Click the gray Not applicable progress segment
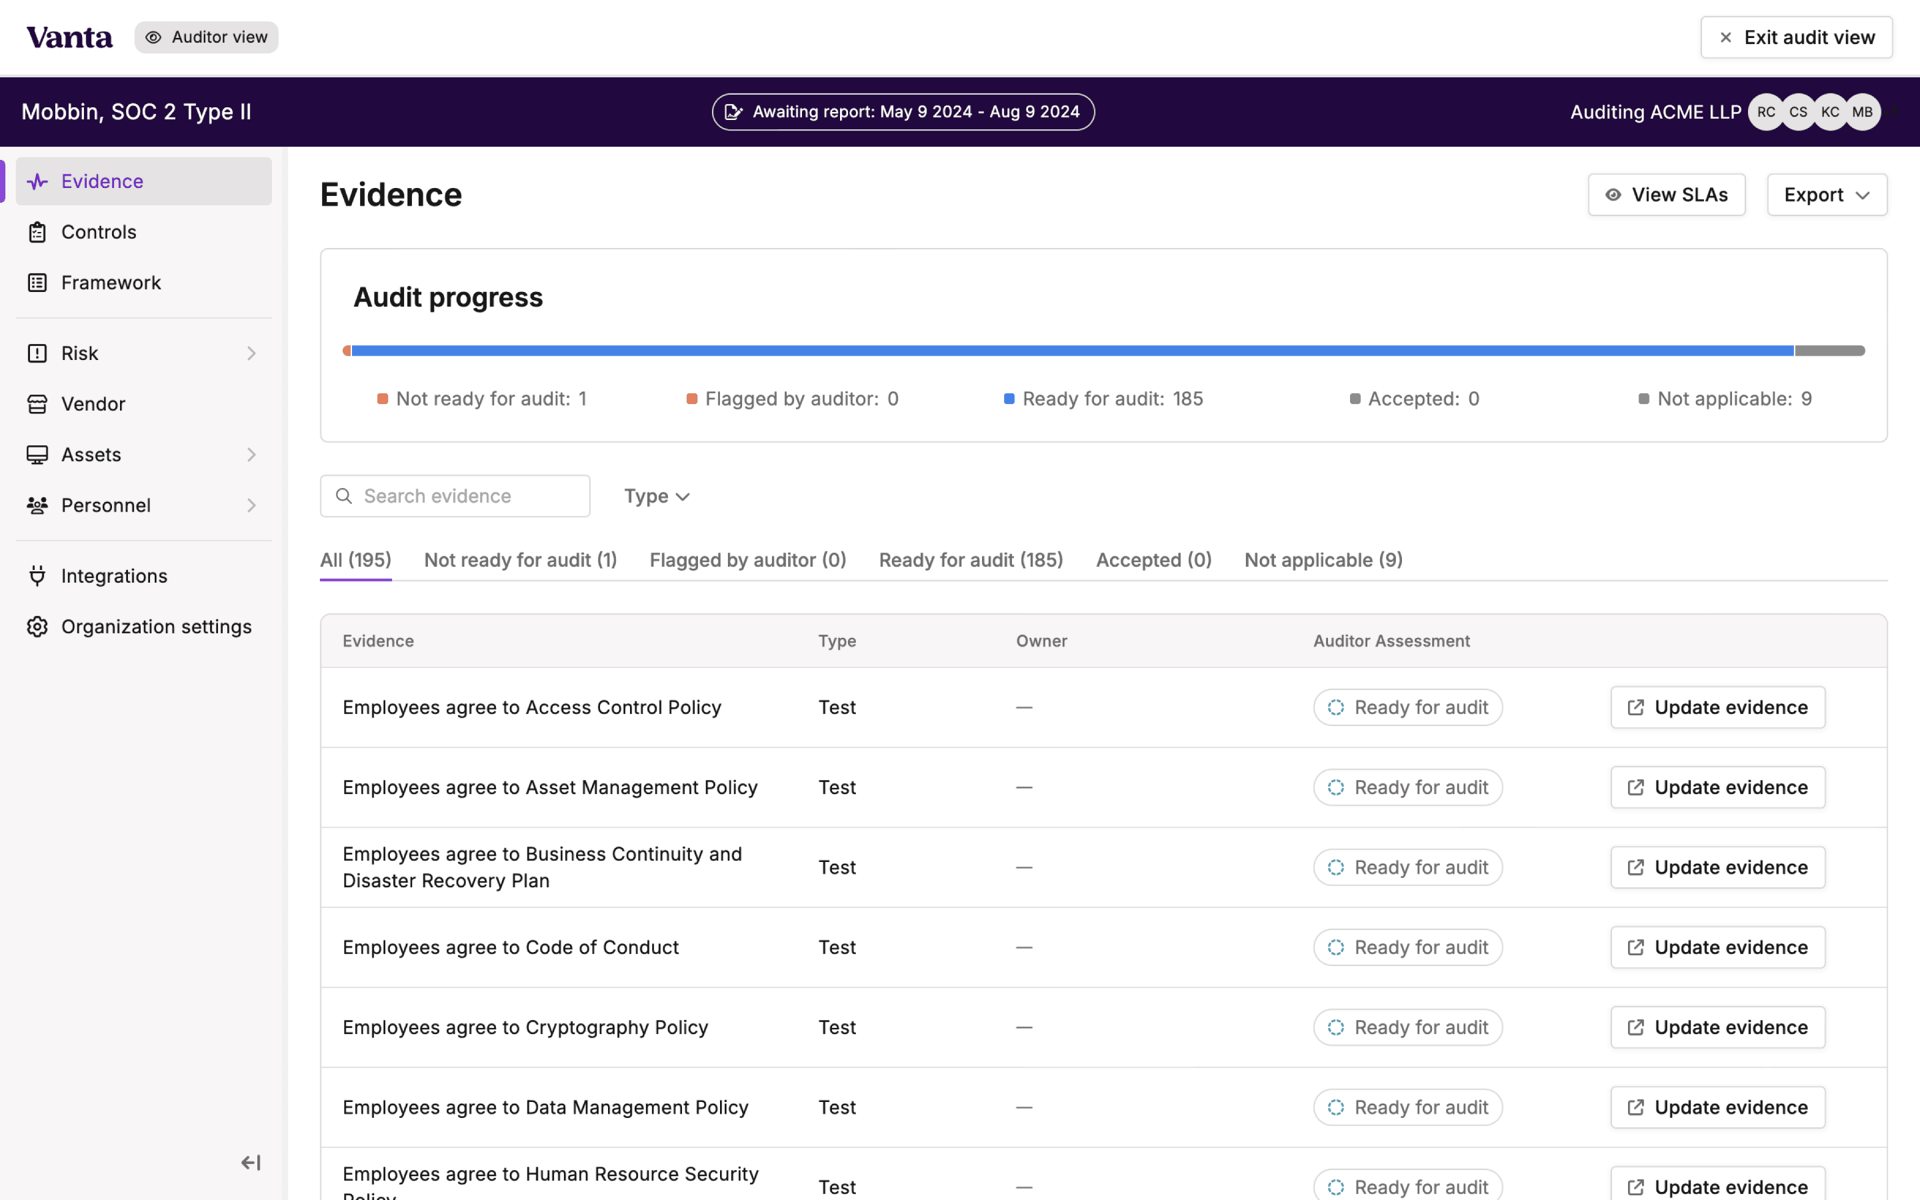Image resolution: width=1920 pixels, height=1200 pixels. point(1830,351)
